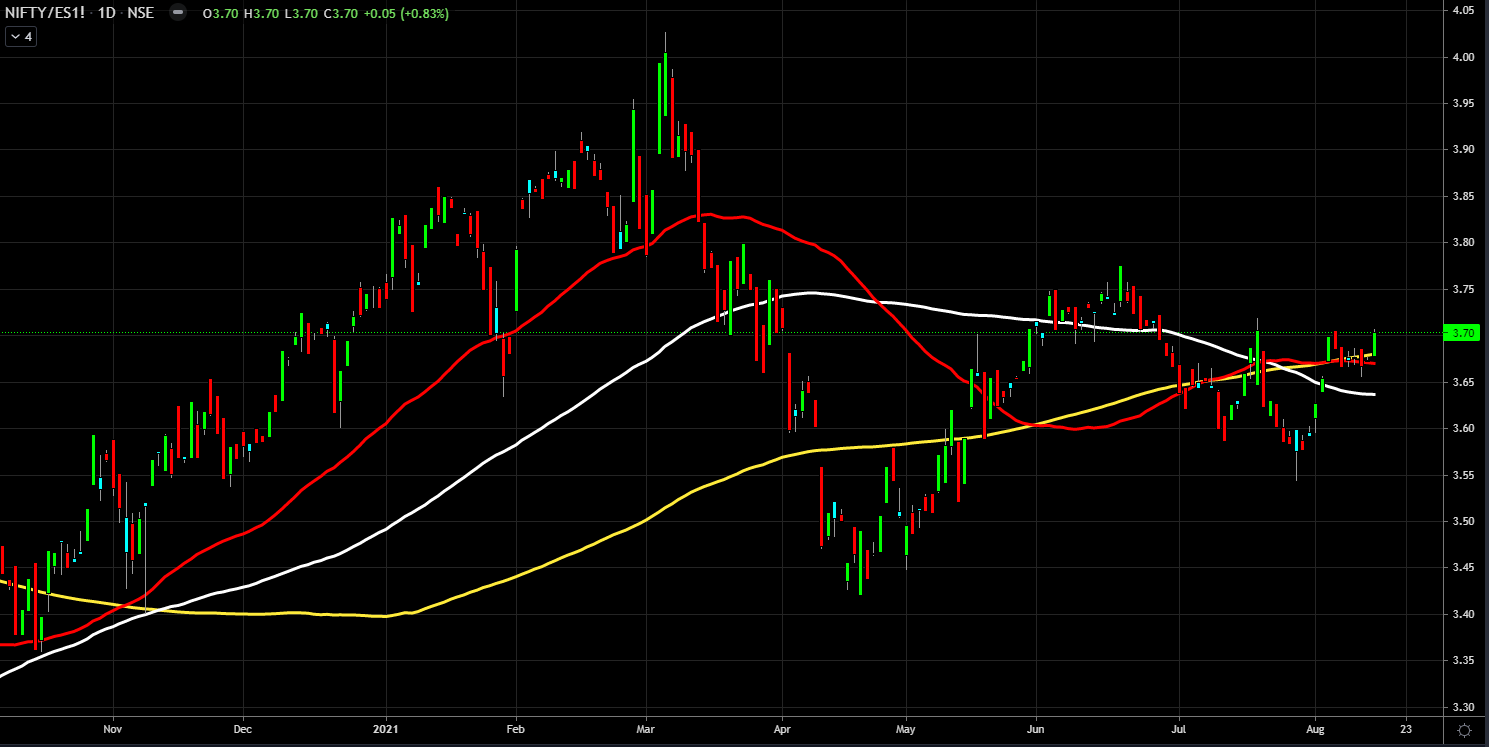Click the +0.05 (+0.83%) change text
Image resolution: width=1489 pixels, height=747 pixels.
pyautogui.click(x=404, y=14)
